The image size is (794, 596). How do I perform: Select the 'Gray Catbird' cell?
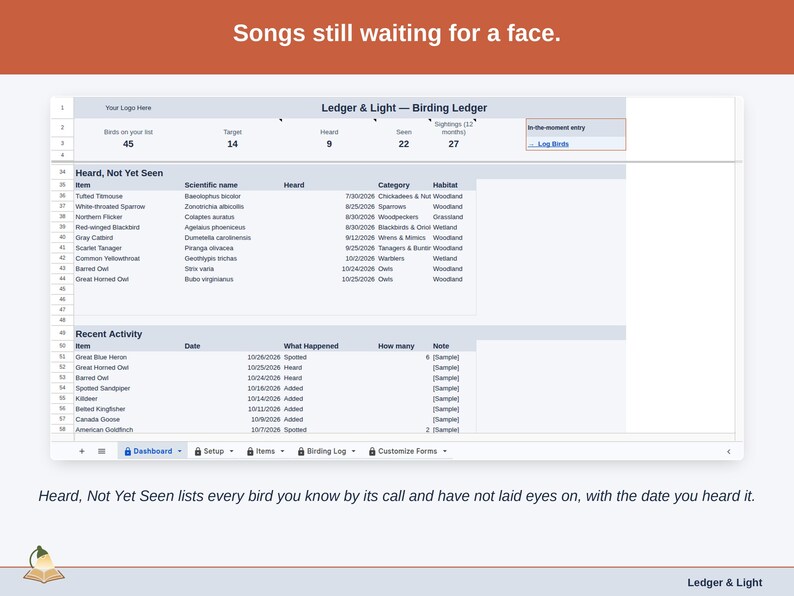[x=129, y=237]
